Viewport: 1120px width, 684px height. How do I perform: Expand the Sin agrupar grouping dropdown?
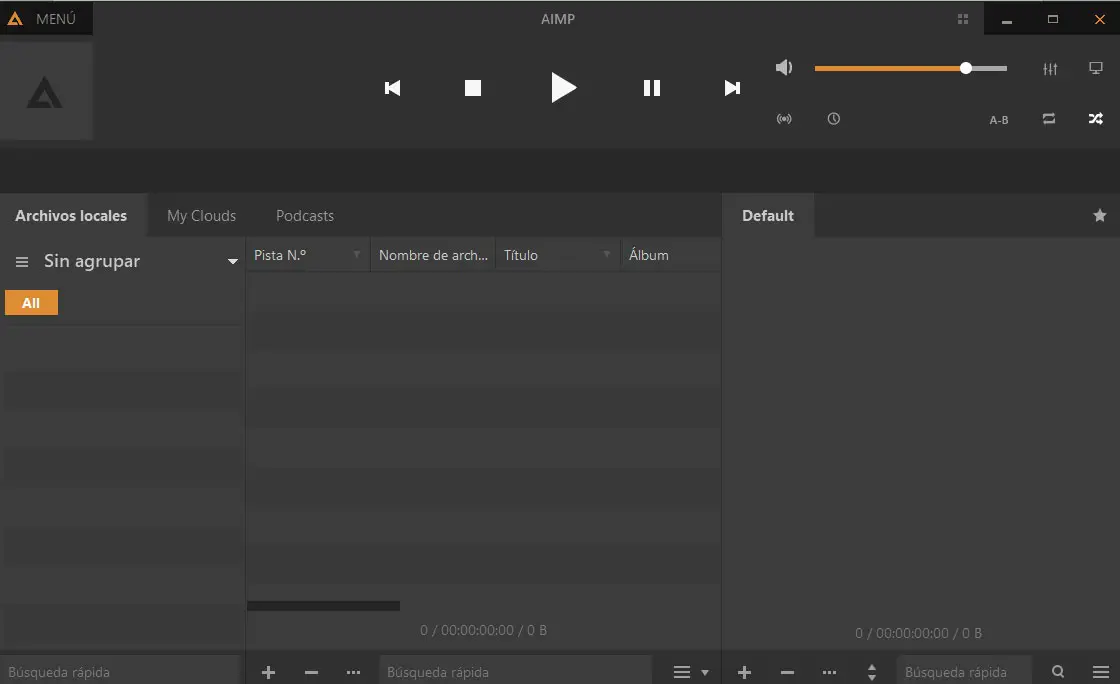[233, 262]
